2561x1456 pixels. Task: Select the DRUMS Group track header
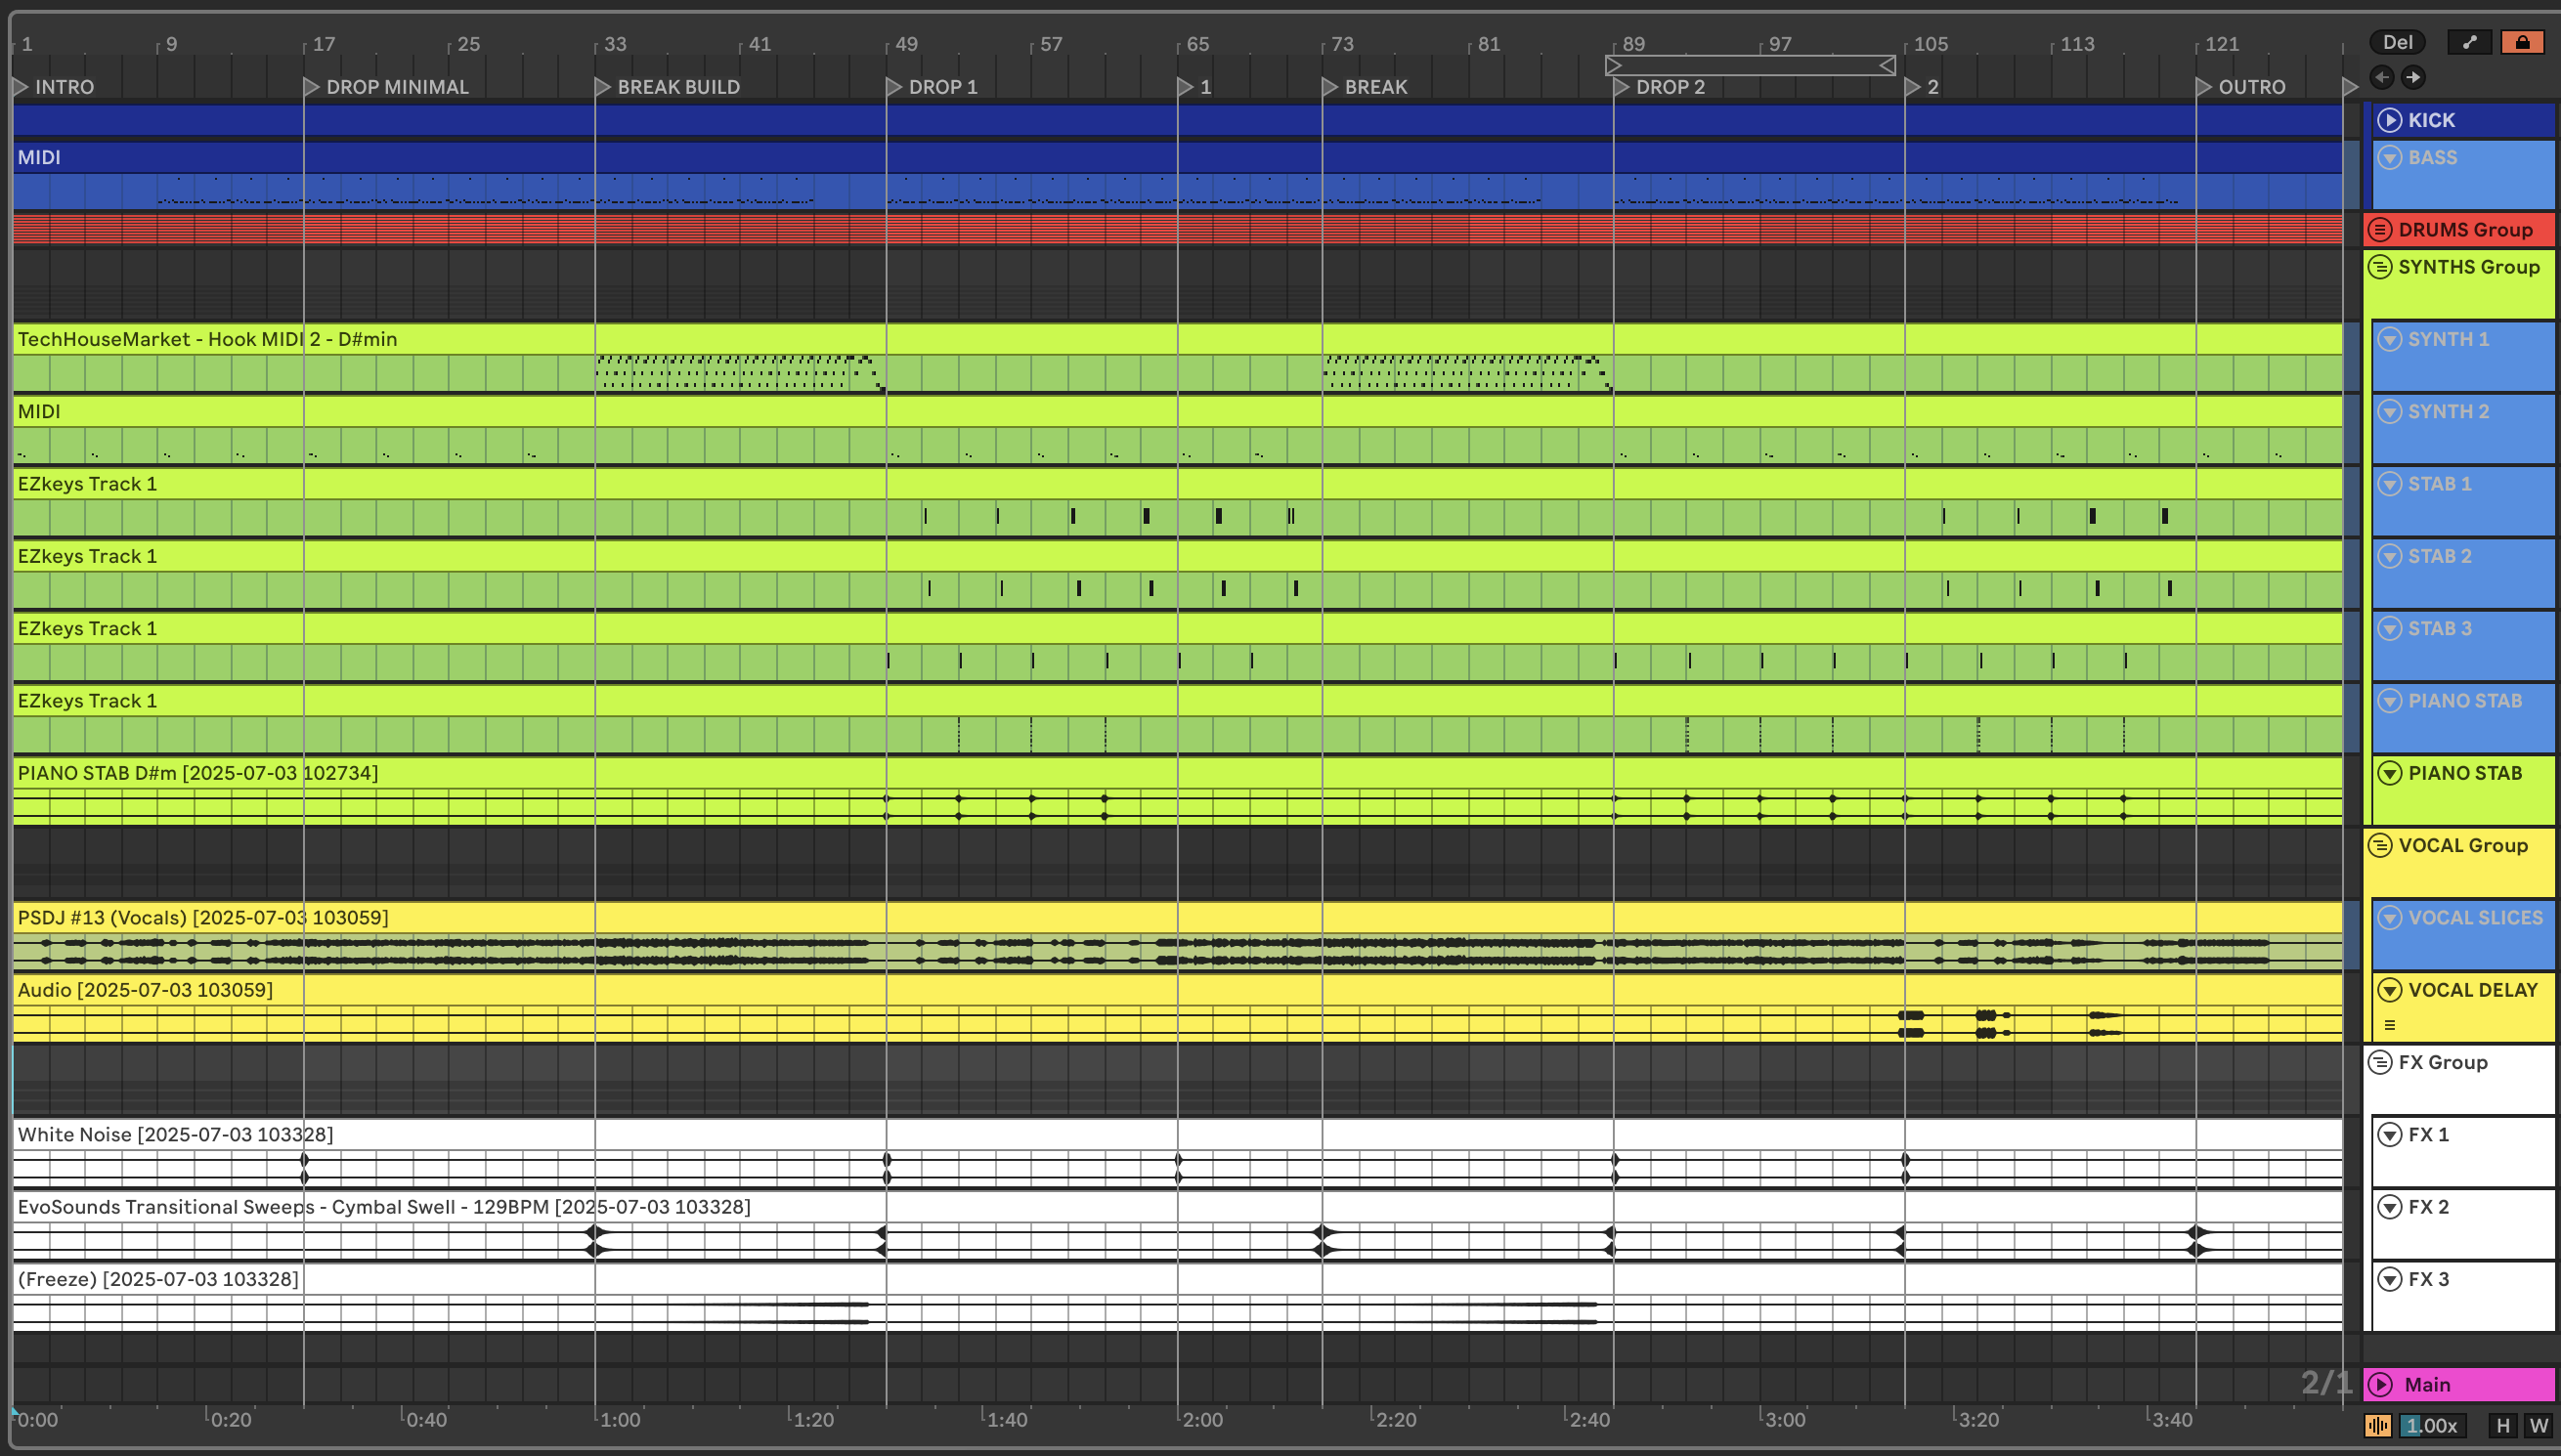[x=2459, y=229]
